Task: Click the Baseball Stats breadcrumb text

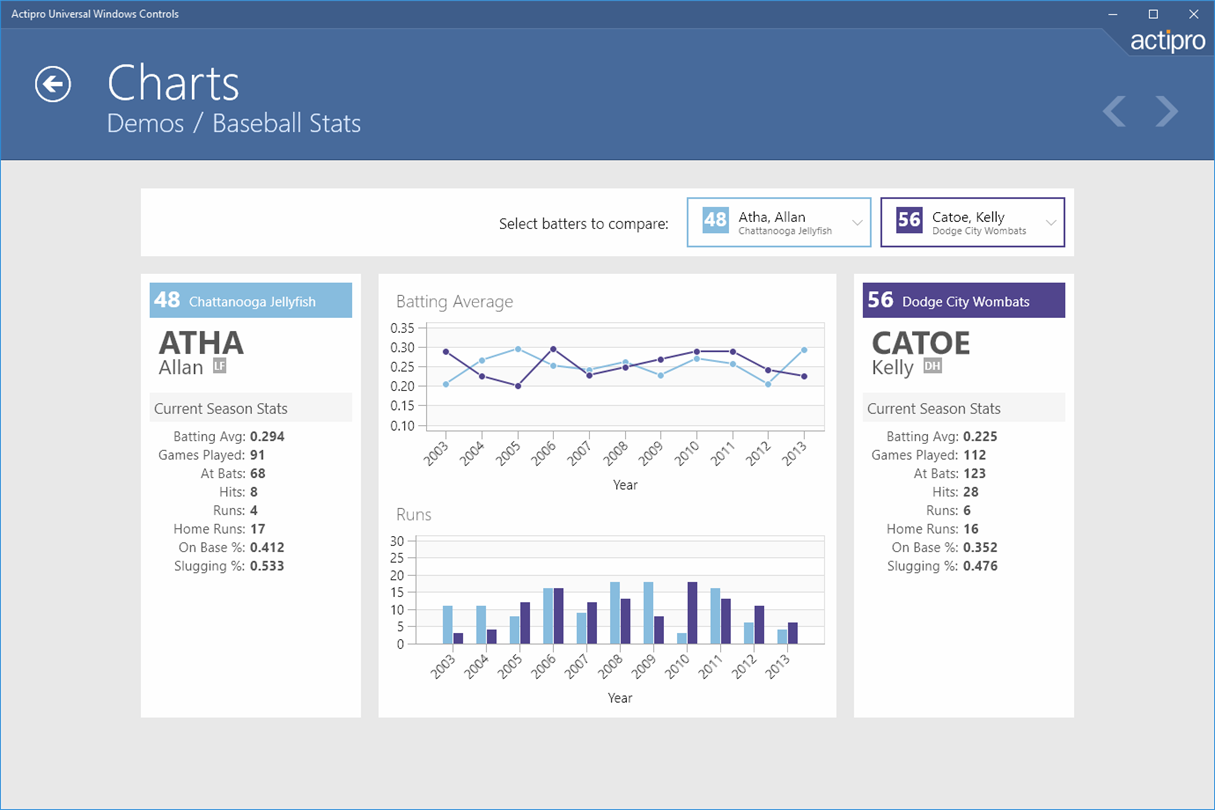Action: point(286,124)
